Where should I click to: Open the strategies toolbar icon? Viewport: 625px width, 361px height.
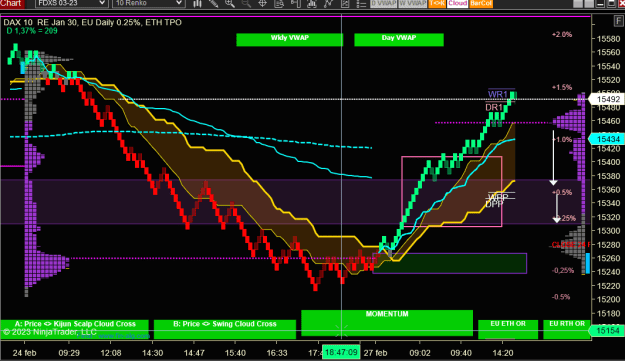point(328,4)
